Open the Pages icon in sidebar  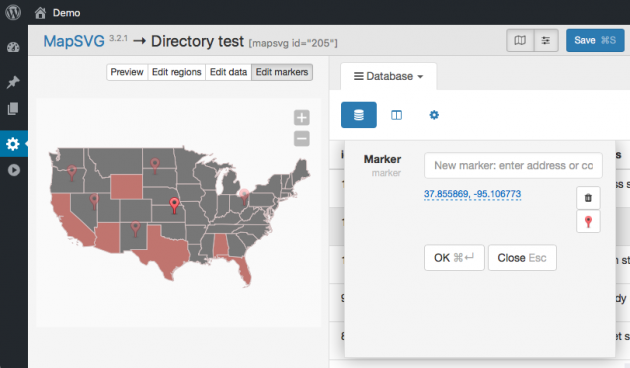pyautogui.click(x=13, y=108)
